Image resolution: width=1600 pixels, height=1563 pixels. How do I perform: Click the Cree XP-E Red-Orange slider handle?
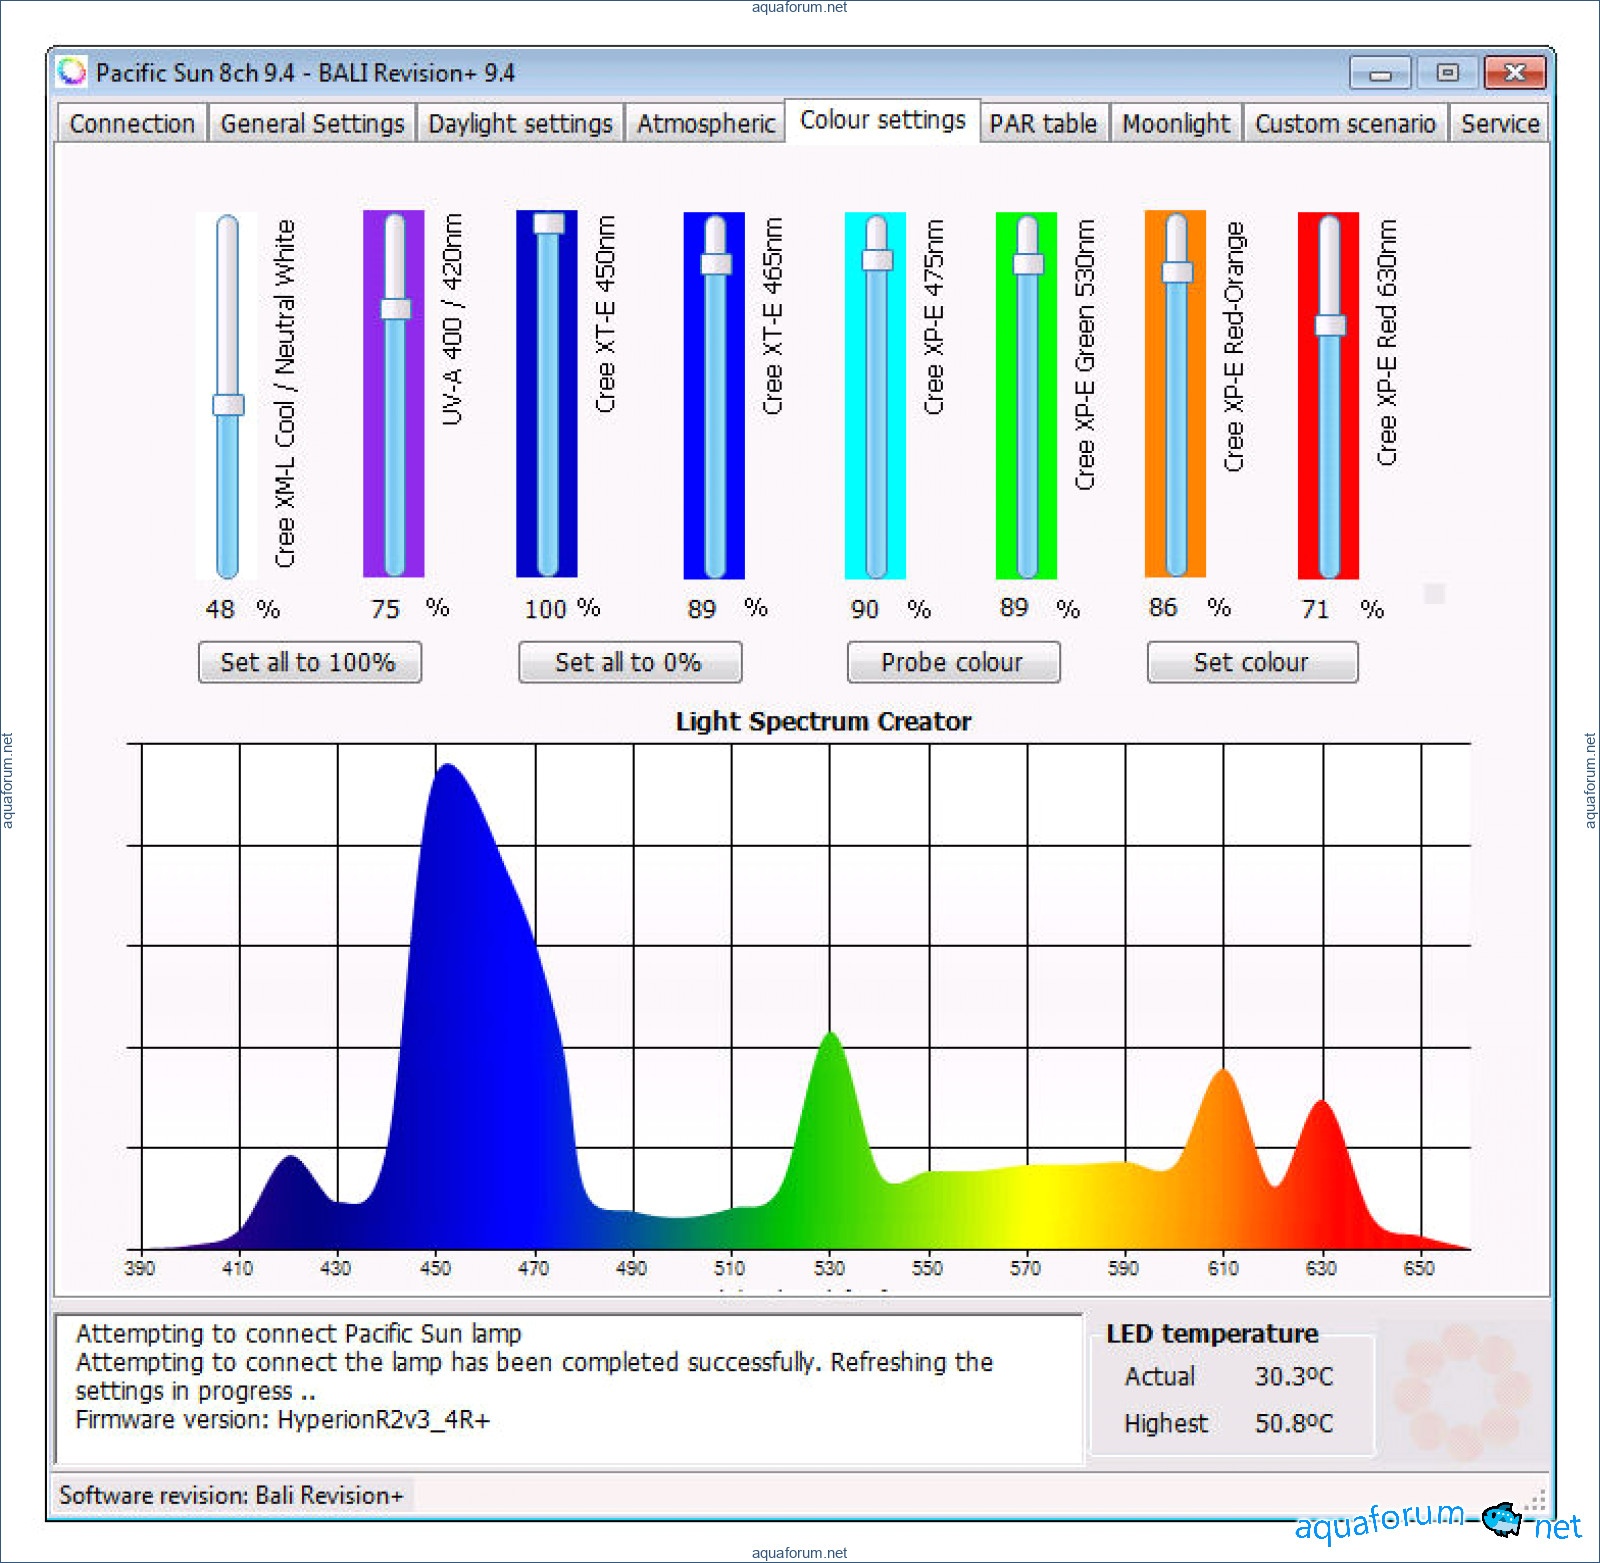tap(1177, 272)
